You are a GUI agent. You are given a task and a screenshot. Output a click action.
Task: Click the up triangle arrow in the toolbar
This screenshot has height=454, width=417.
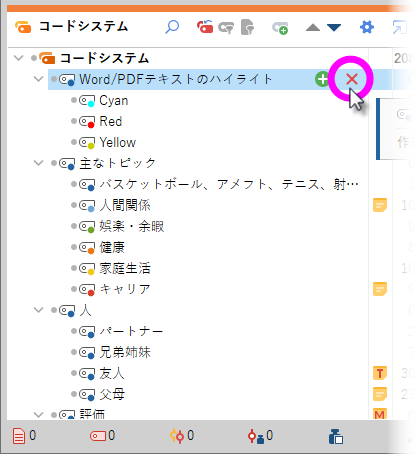313,27
